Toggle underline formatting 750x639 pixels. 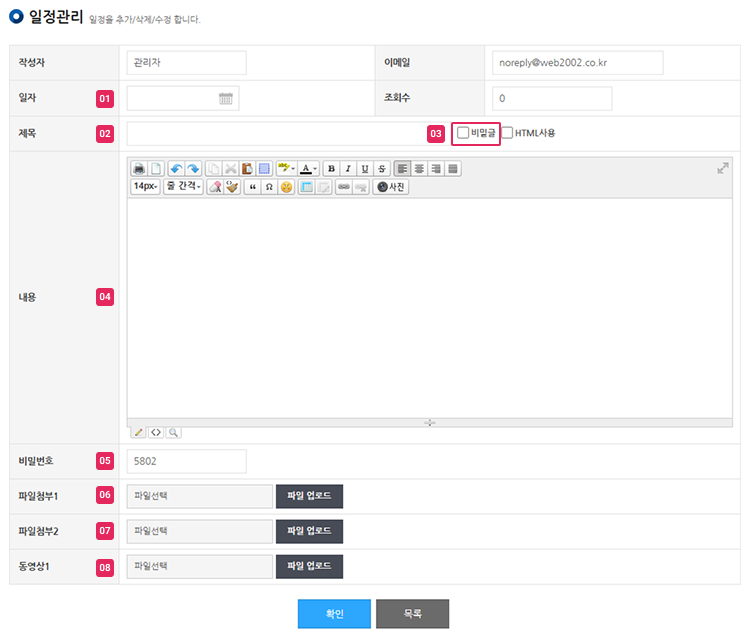tap(365, 169)
